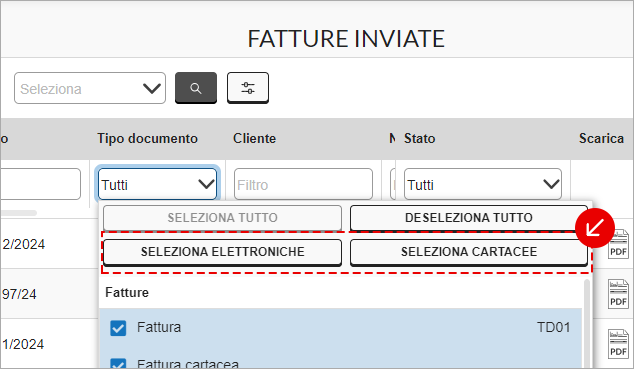
Task: Click the Seleziona Cartacee button
Action: pos(469,252)
